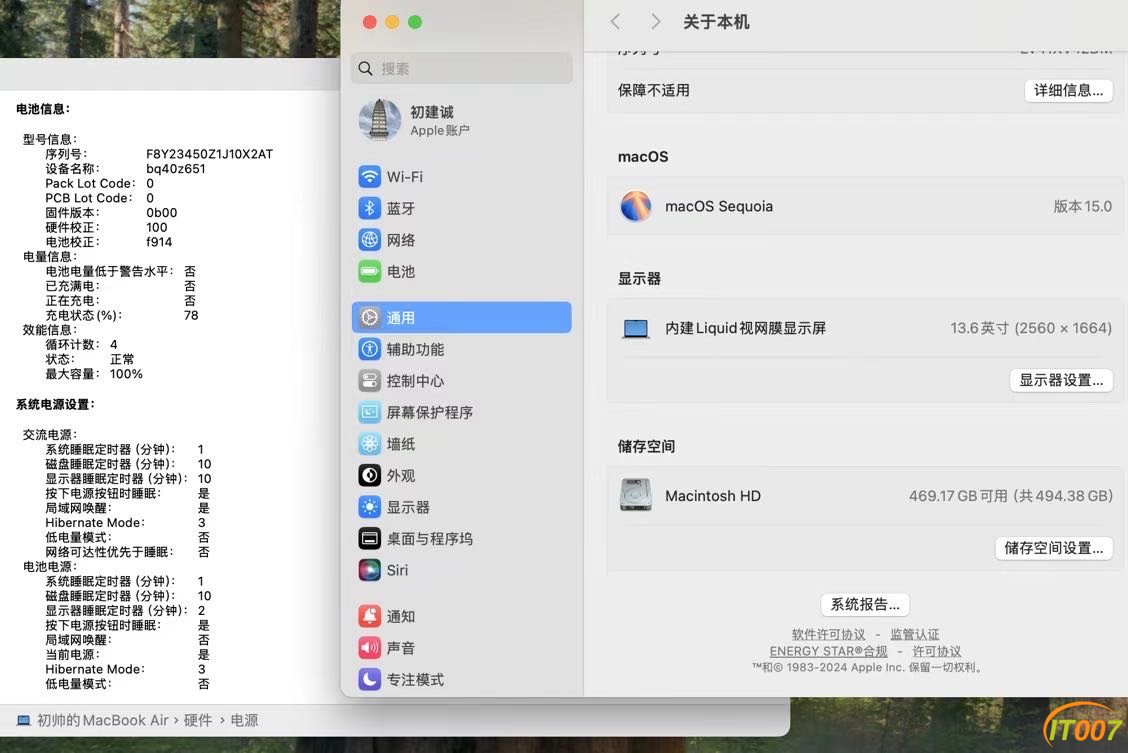Open Accessibility (辅助功能) icon
The height and width of the screenshot is (753, 1128).
tap(369, 350)
